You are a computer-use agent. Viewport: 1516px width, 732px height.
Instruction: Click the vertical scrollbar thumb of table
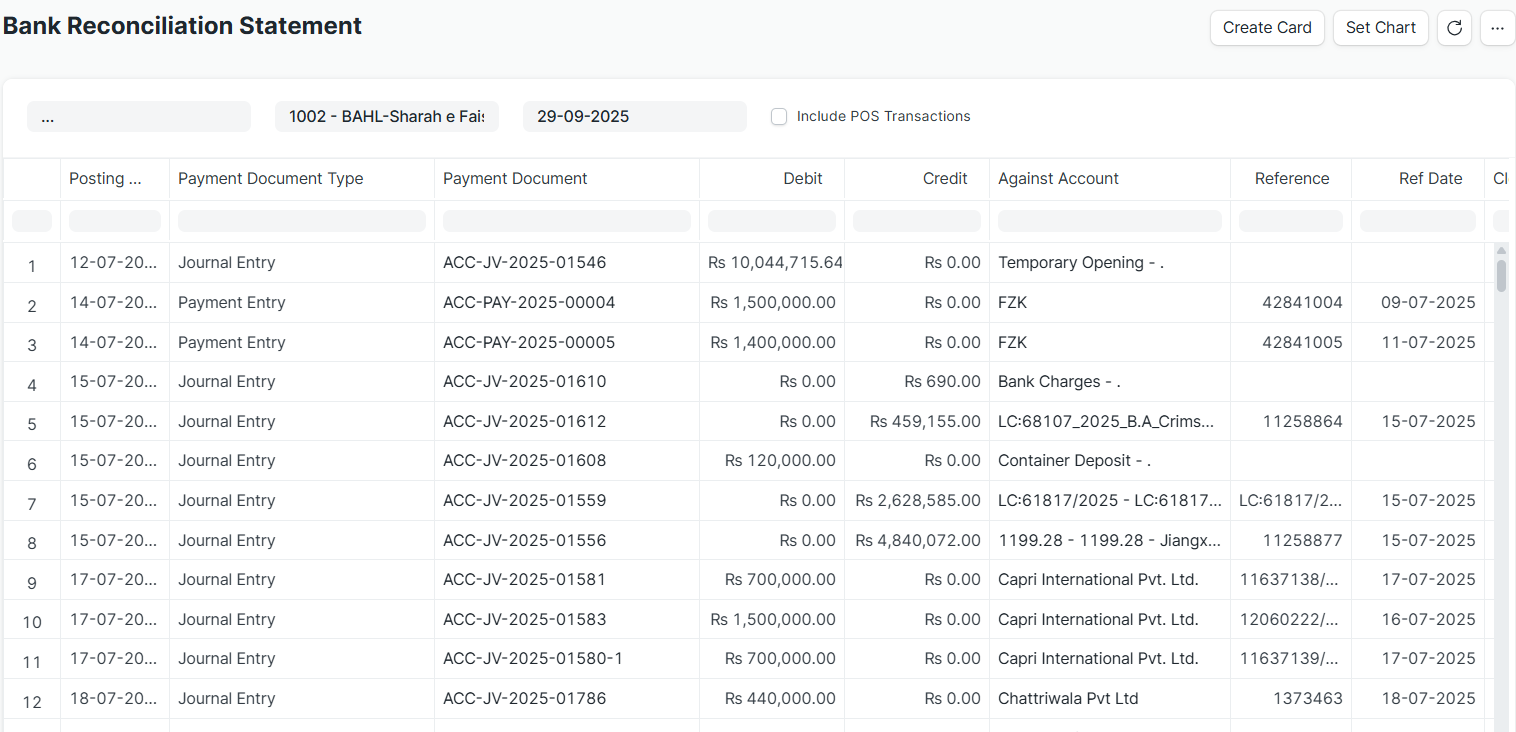[1501, 275]
